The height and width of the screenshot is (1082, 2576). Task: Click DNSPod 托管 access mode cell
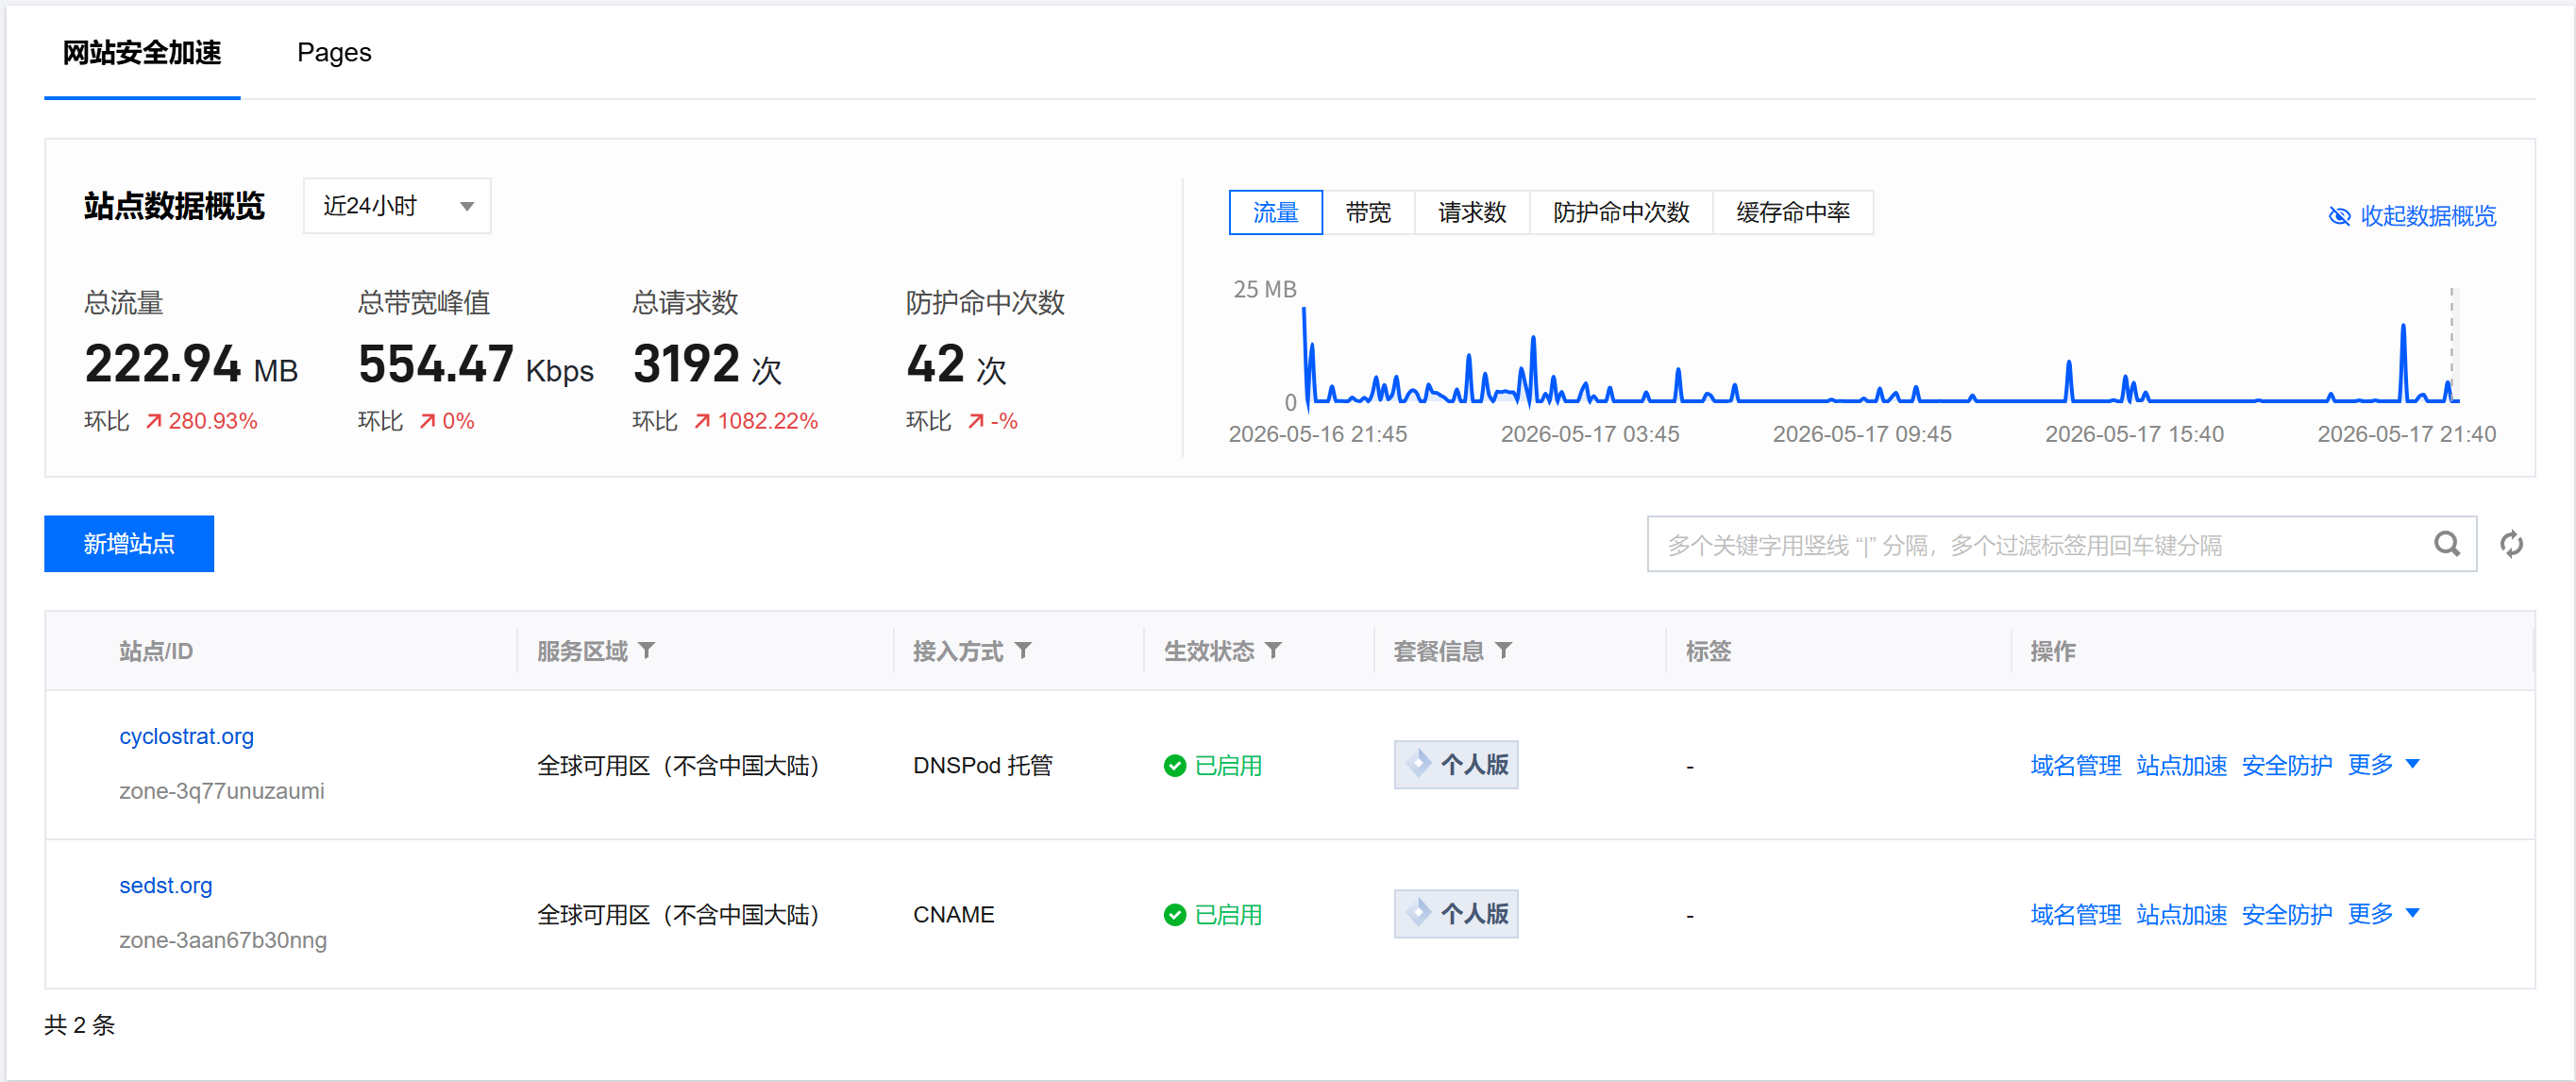982,766
